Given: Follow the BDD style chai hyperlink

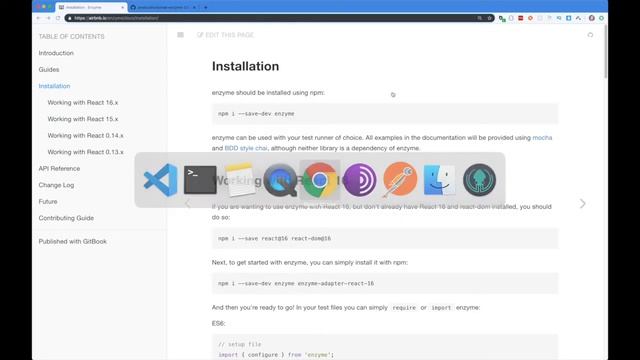Looking at the screenshot, I should pyautogui.click(x=246, y=148).
